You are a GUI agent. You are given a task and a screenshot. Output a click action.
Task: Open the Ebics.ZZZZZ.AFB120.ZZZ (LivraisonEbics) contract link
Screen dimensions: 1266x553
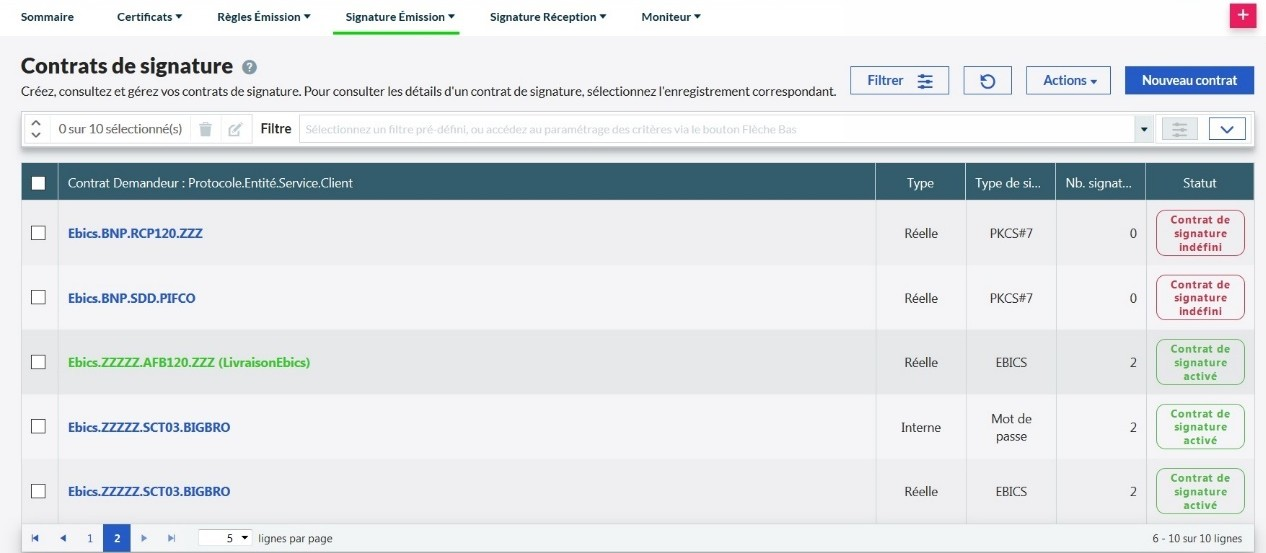189,363
